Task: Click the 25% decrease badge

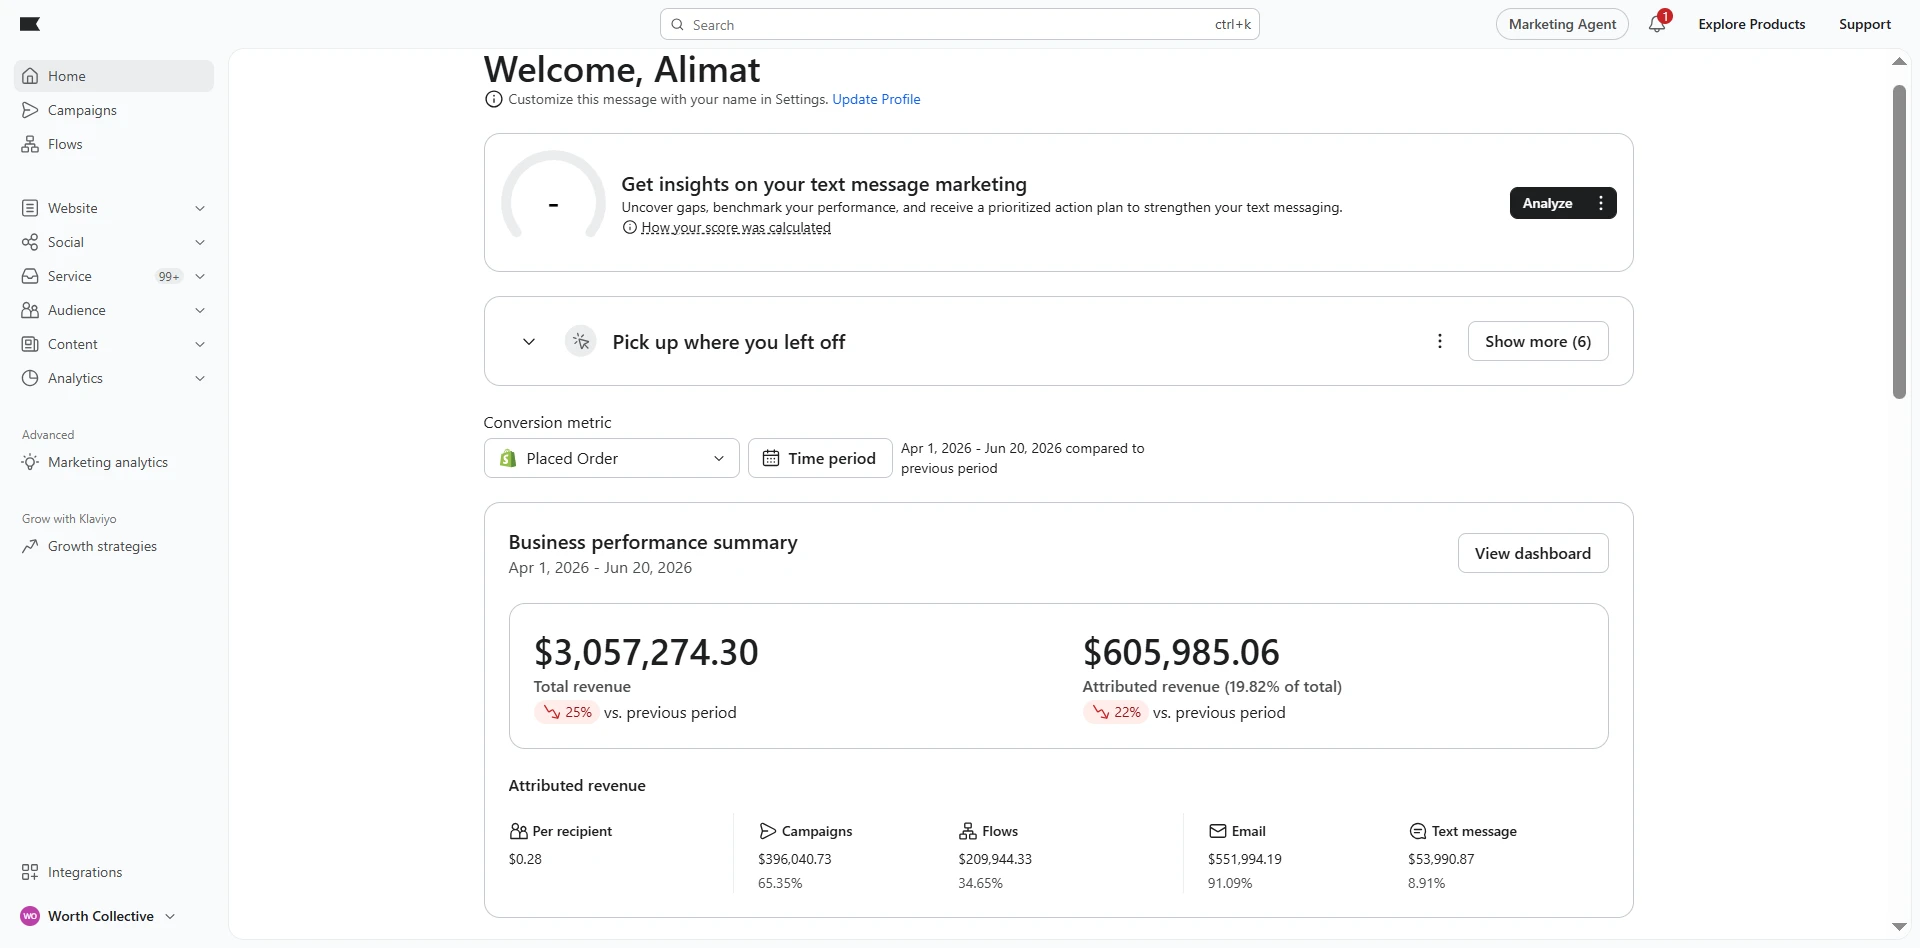Action: [567, 712]
